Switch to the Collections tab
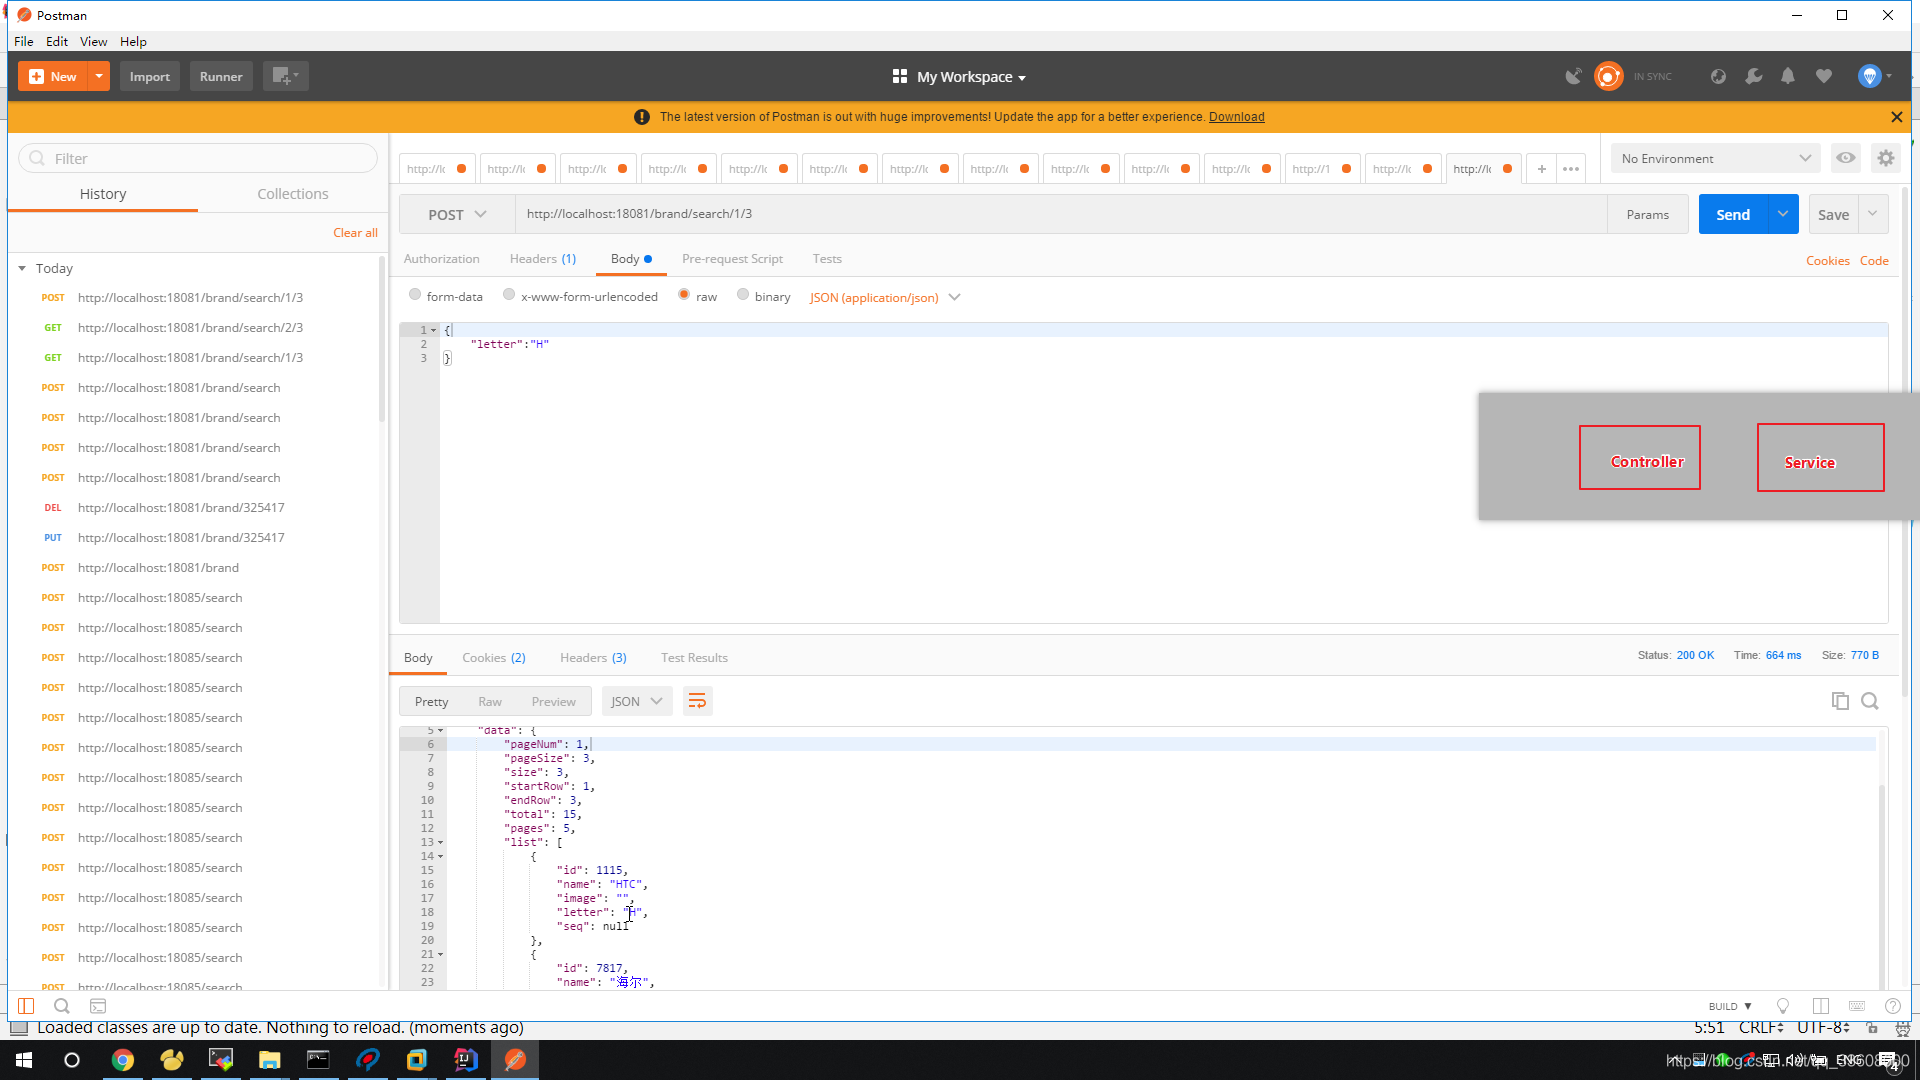Screen dimensions: 1920x1080 click(x=292, y=194)
